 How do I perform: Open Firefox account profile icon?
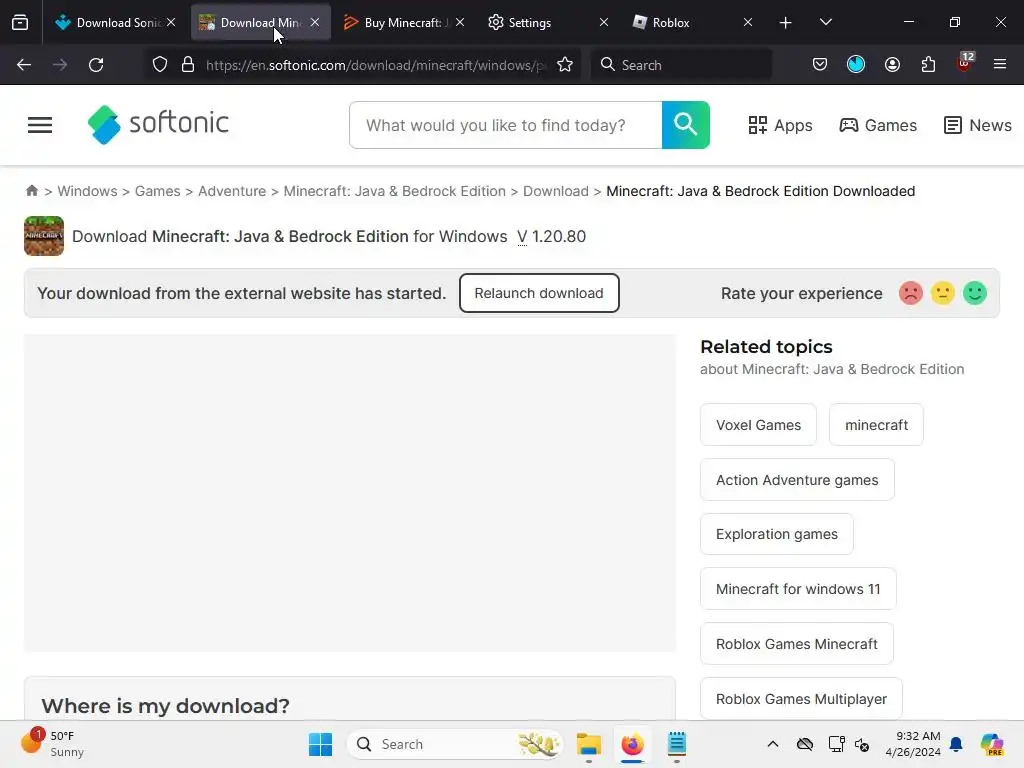892,64
